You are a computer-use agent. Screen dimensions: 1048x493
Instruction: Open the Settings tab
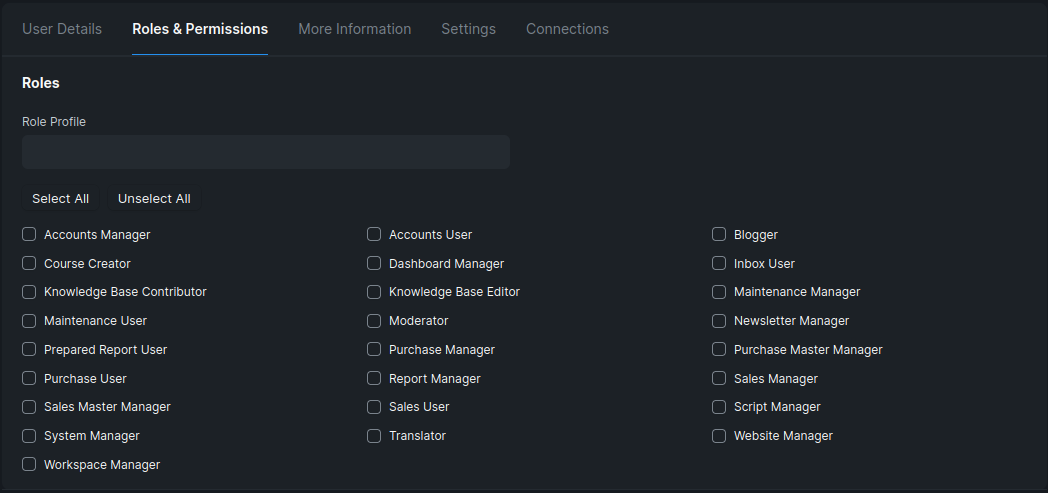coord(468,29)
